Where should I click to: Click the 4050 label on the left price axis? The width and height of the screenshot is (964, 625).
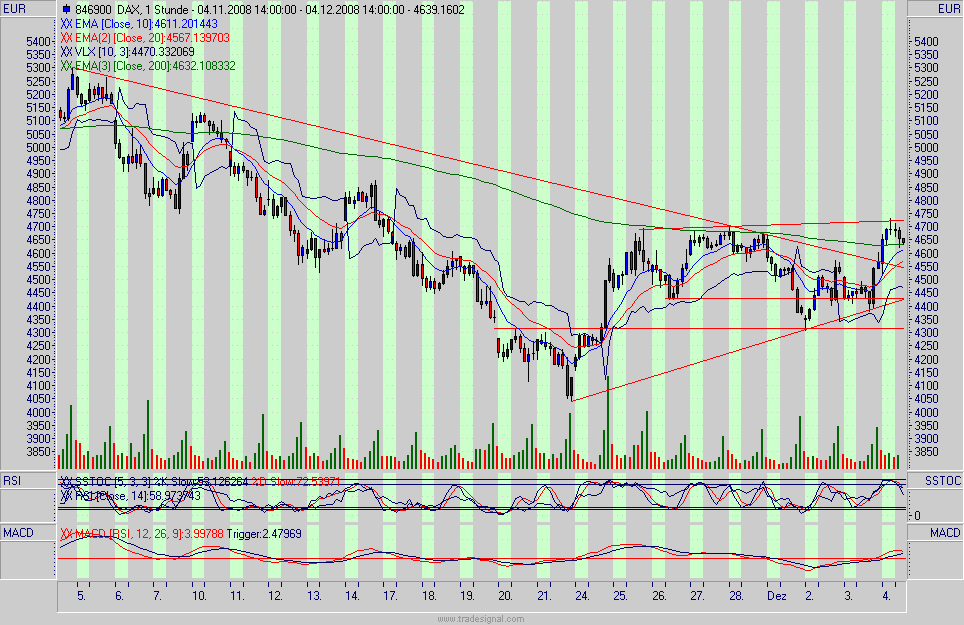coord(39,399)
